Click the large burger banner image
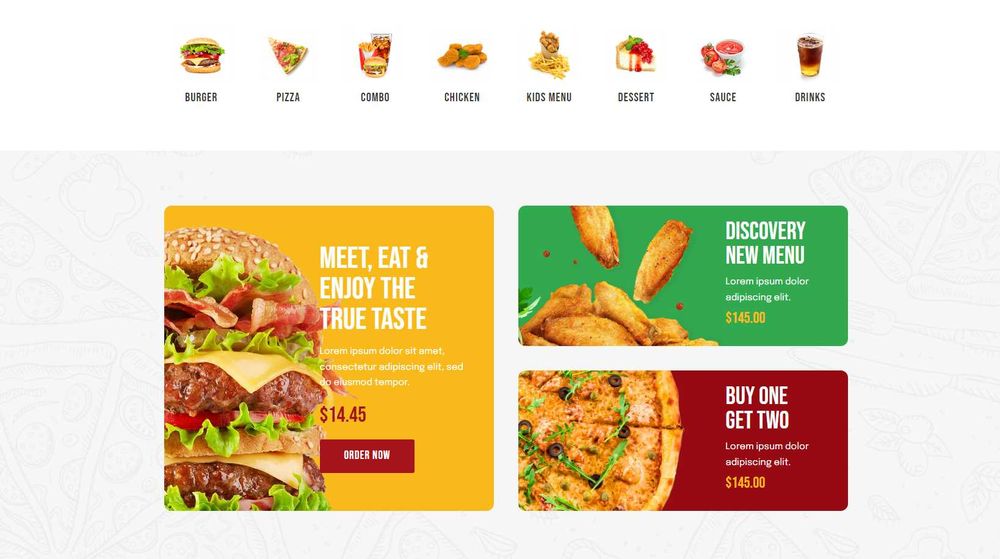Screen dimensions: 1000x559 246,367
